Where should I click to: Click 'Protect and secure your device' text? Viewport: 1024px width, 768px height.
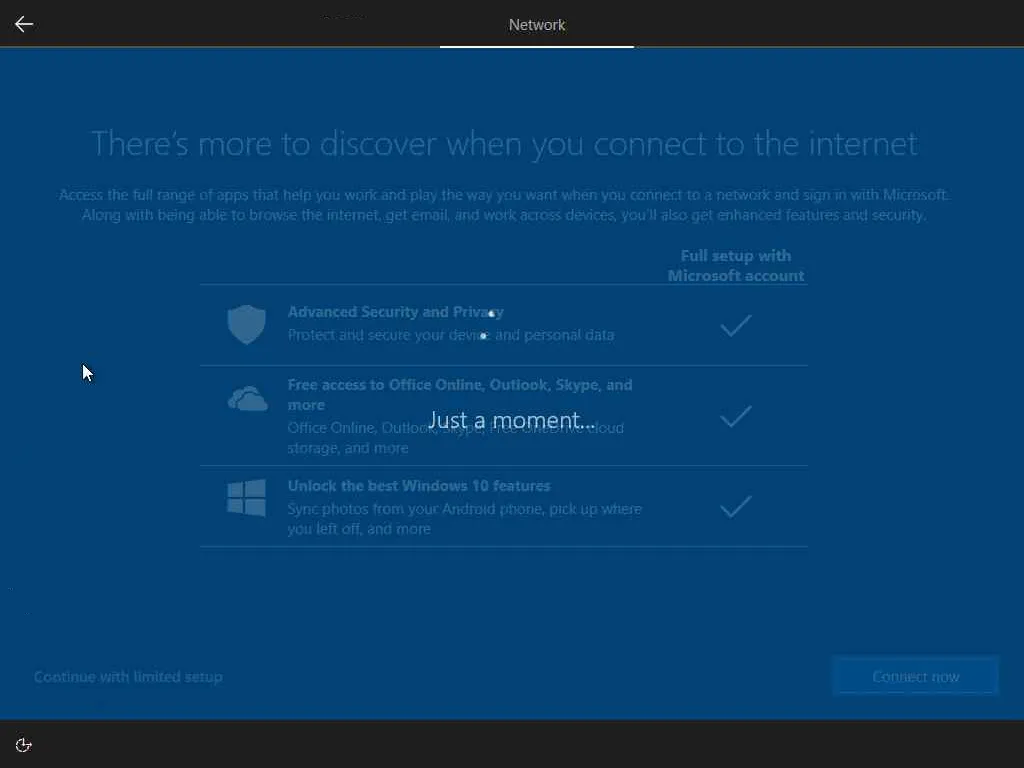[451, 335]
